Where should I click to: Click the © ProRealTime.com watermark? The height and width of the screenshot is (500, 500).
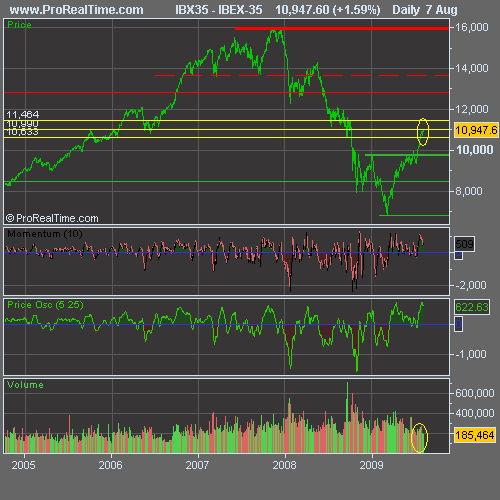click(52, 218)
